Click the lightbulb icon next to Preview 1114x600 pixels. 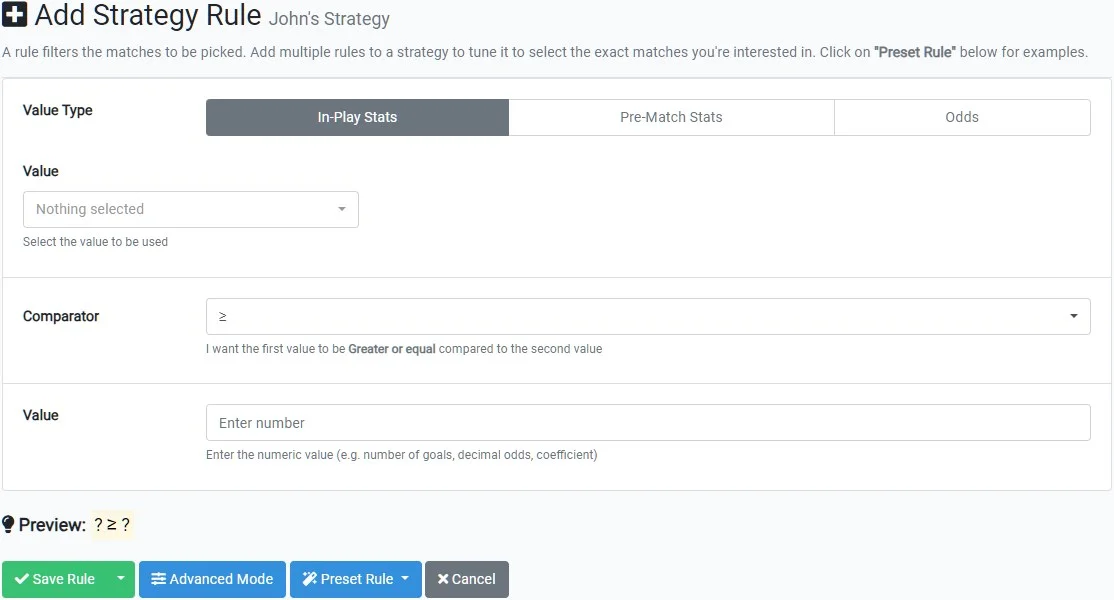click(9, 525)
